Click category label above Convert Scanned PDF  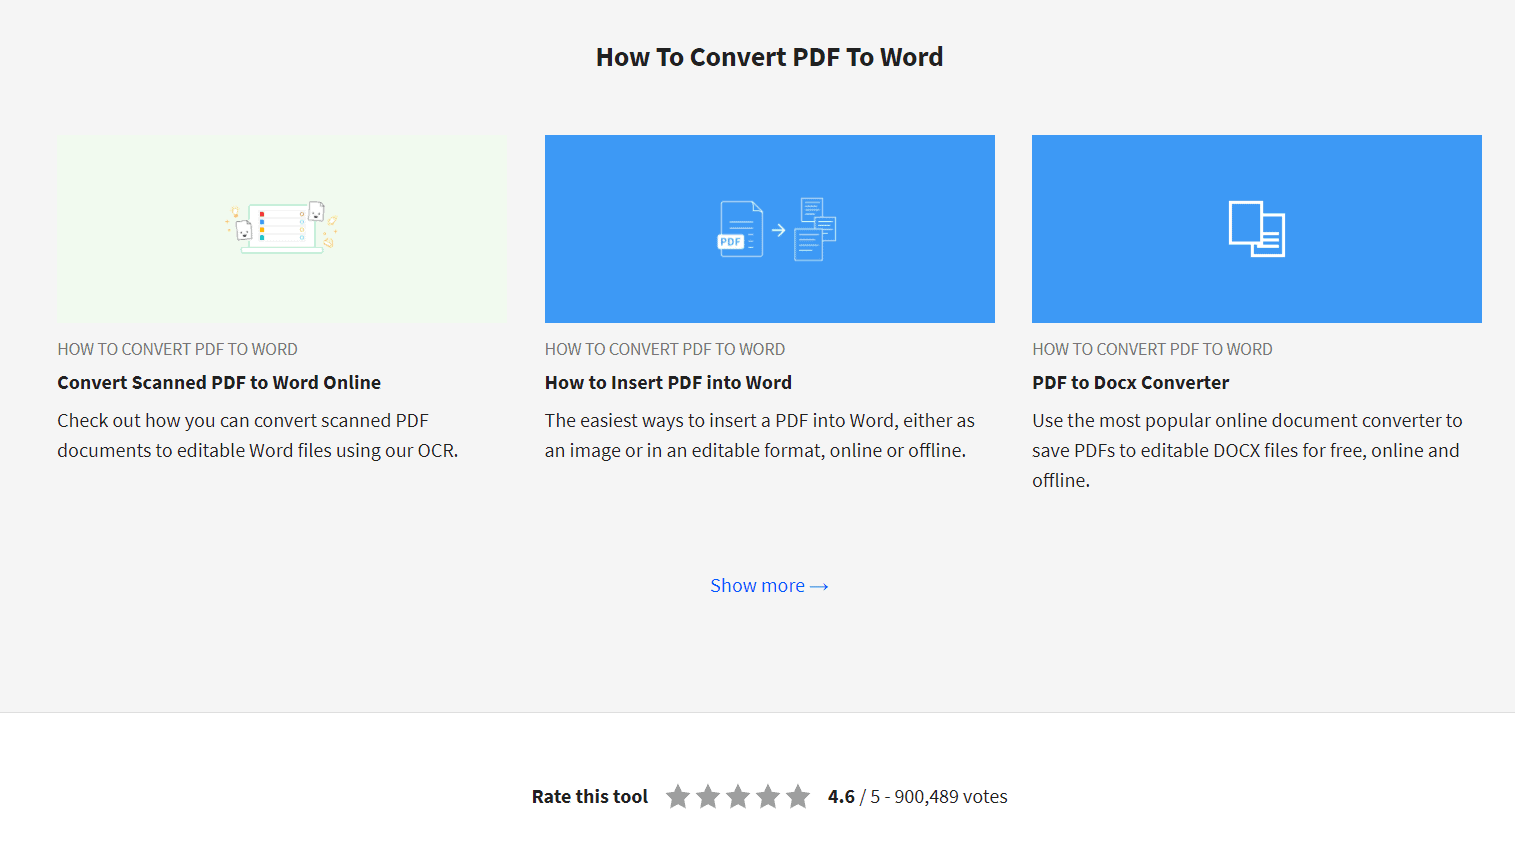tap(177, 349)
